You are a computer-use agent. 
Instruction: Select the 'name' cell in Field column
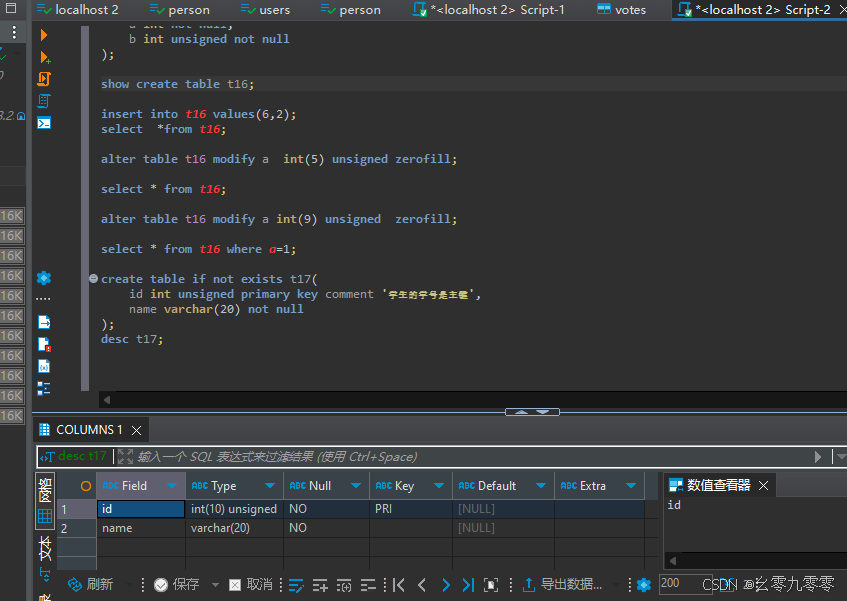pos(141,528)
